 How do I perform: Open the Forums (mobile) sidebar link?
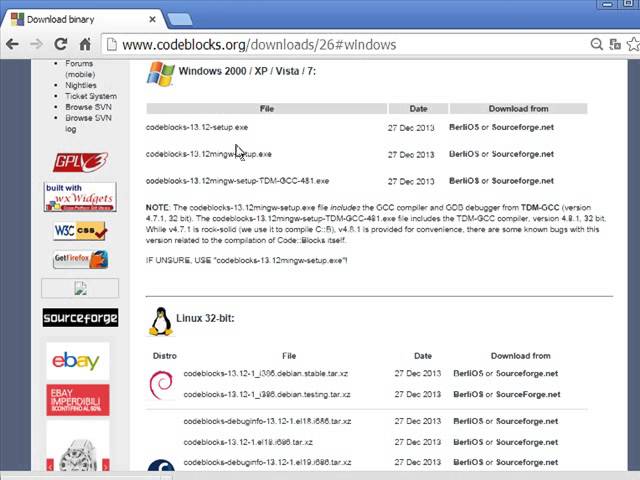80,69
